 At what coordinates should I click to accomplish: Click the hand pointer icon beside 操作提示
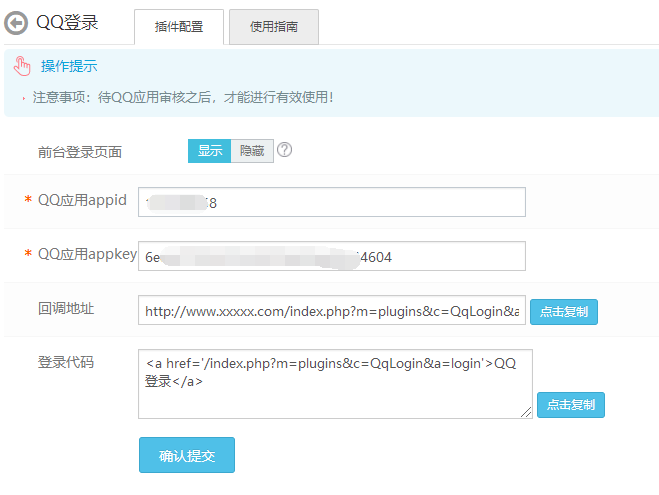click(22, 67)
